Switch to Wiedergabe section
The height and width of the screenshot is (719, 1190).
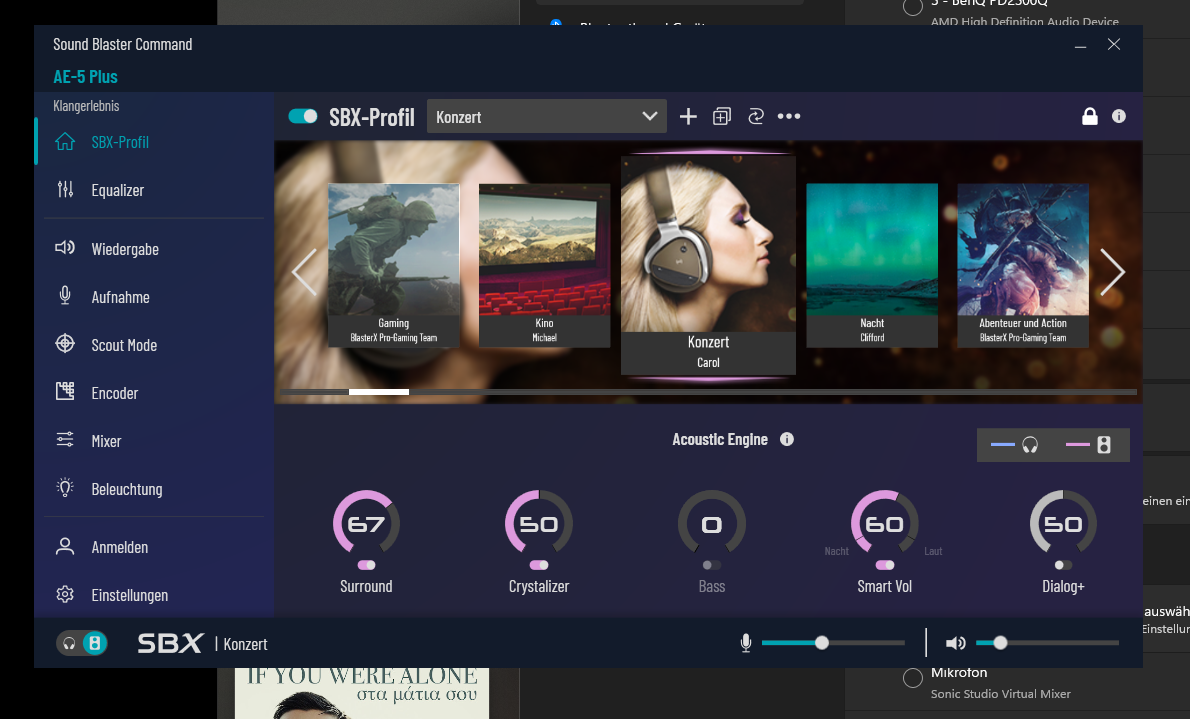tap(125, 249)
